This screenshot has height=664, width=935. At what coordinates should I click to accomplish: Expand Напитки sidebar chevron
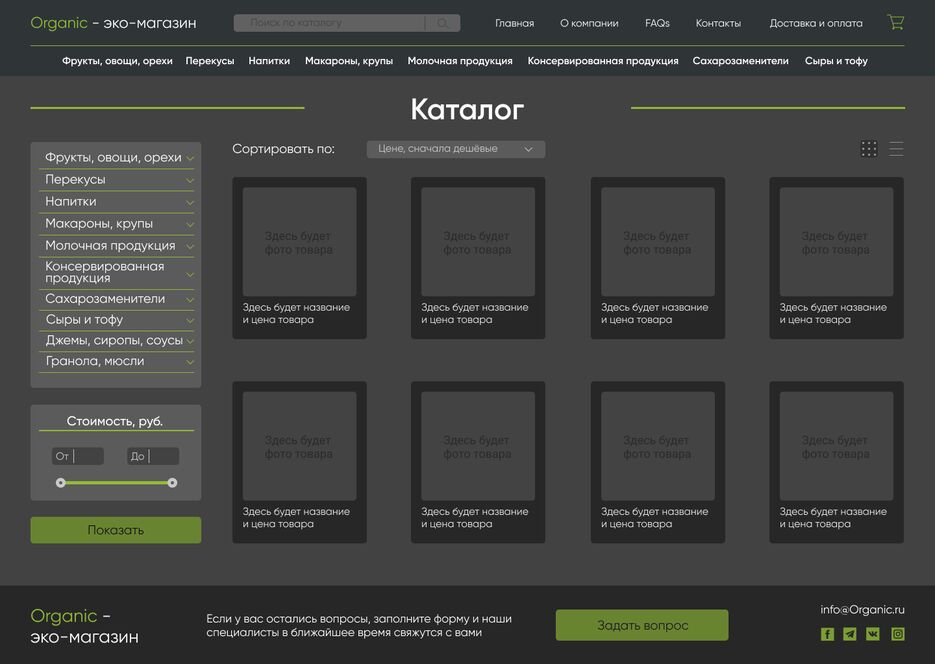(190, 203)
